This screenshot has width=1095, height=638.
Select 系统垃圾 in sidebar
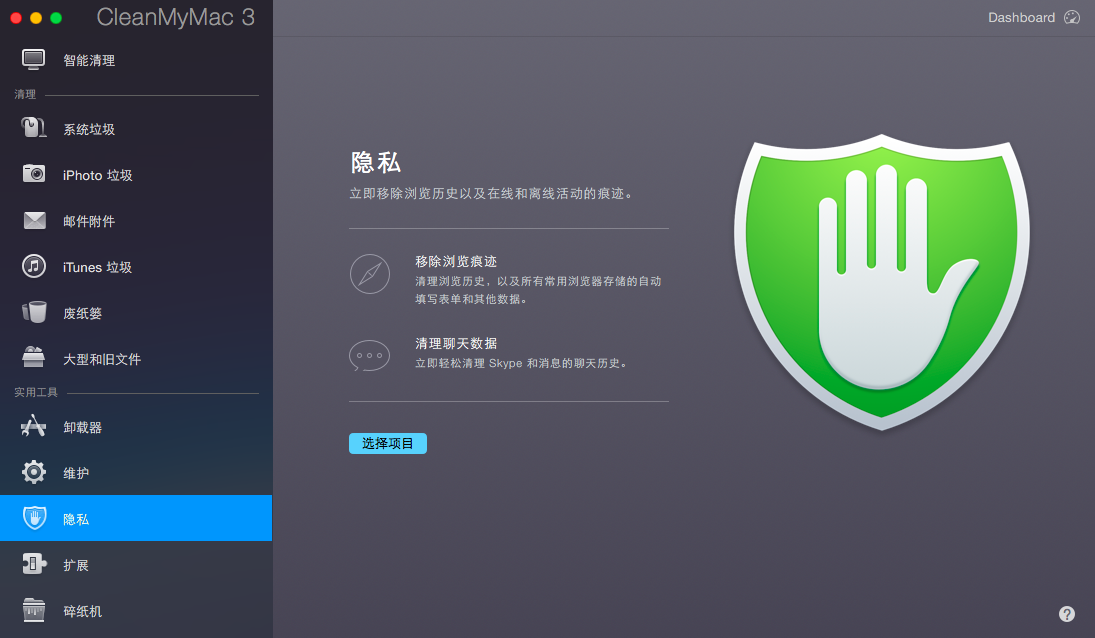coord(136,129)
